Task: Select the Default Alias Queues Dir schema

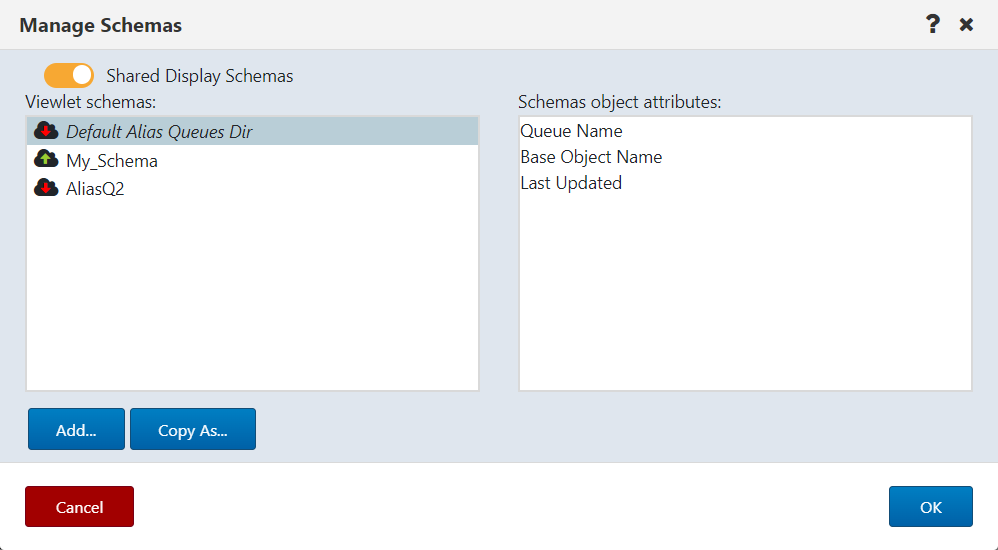Action: point(253,131)
